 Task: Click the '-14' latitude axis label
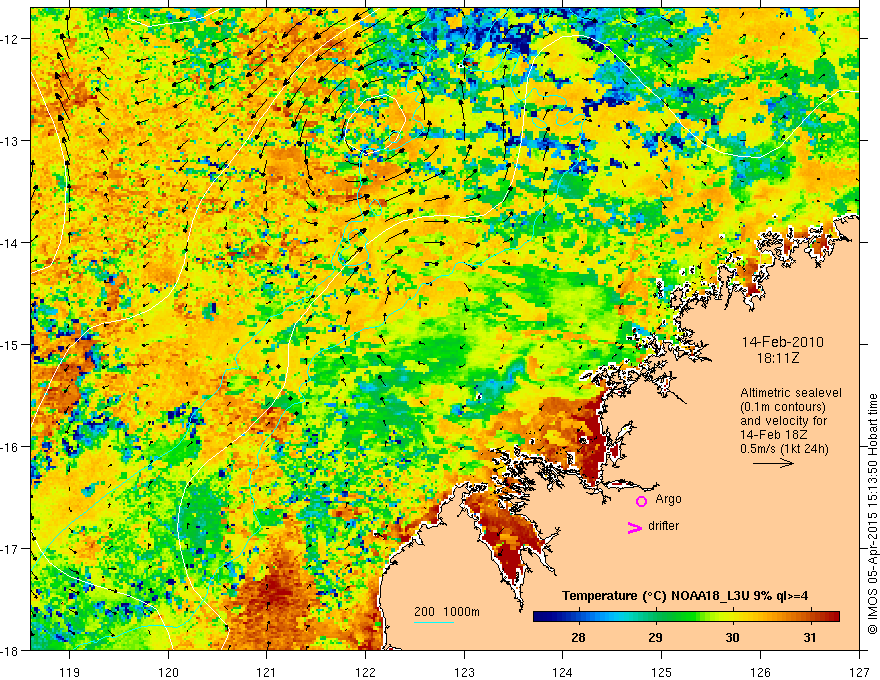(10, 243)
